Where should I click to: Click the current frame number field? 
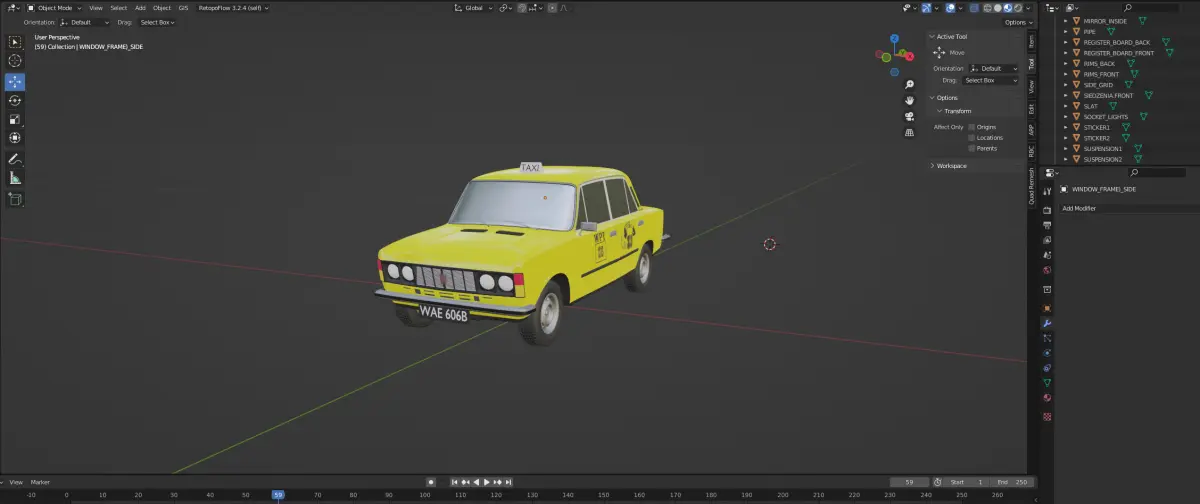(909, 482)
